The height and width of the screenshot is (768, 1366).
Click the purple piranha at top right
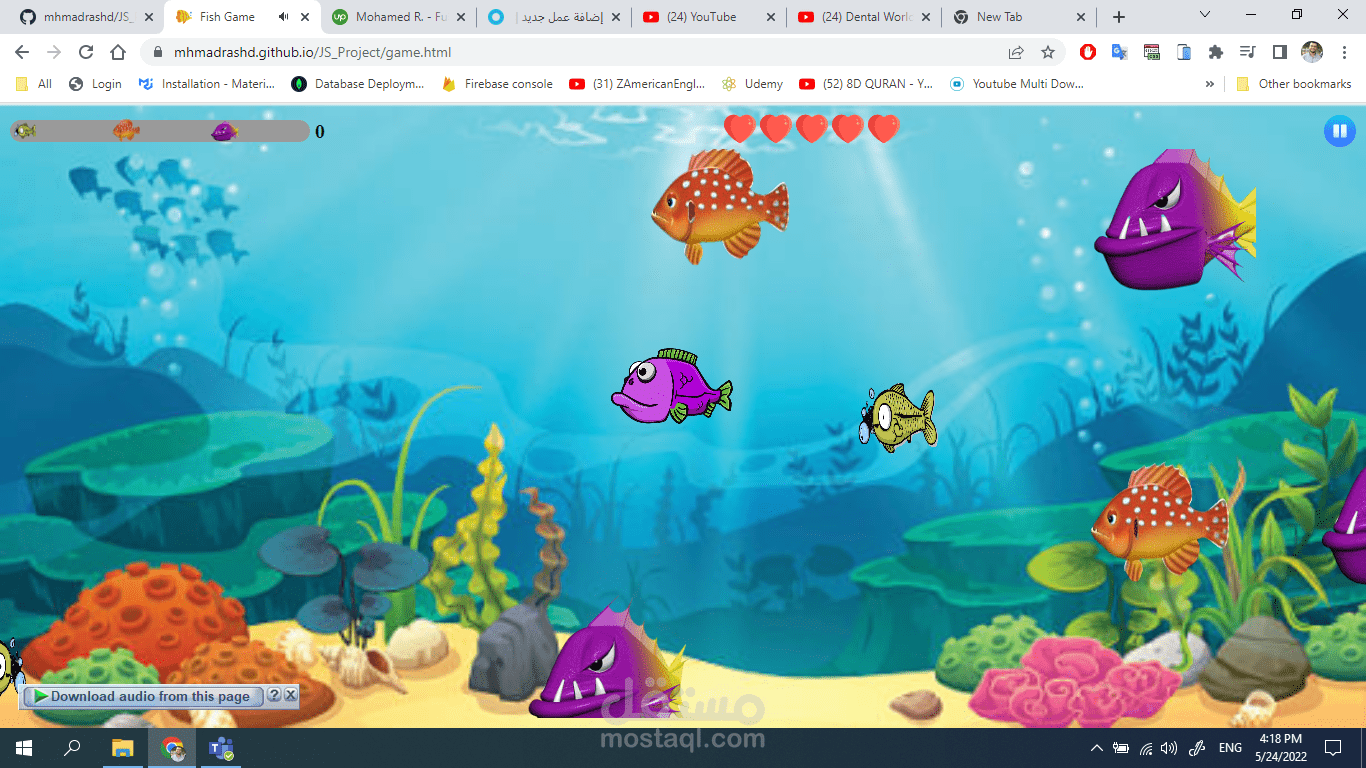click(x=1175, y=220)
